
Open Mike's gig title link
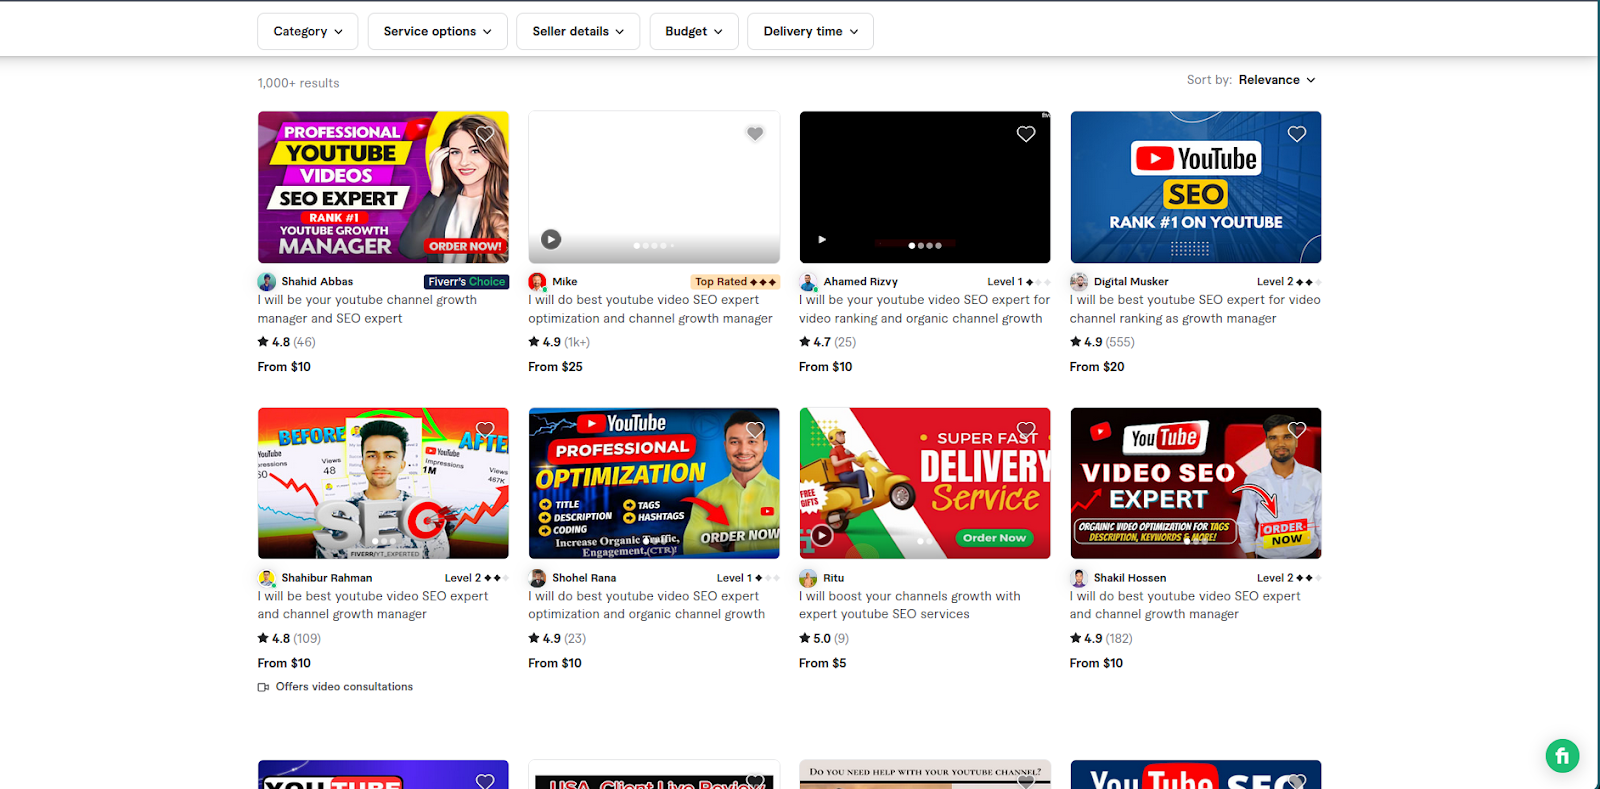tap(650, 309)
